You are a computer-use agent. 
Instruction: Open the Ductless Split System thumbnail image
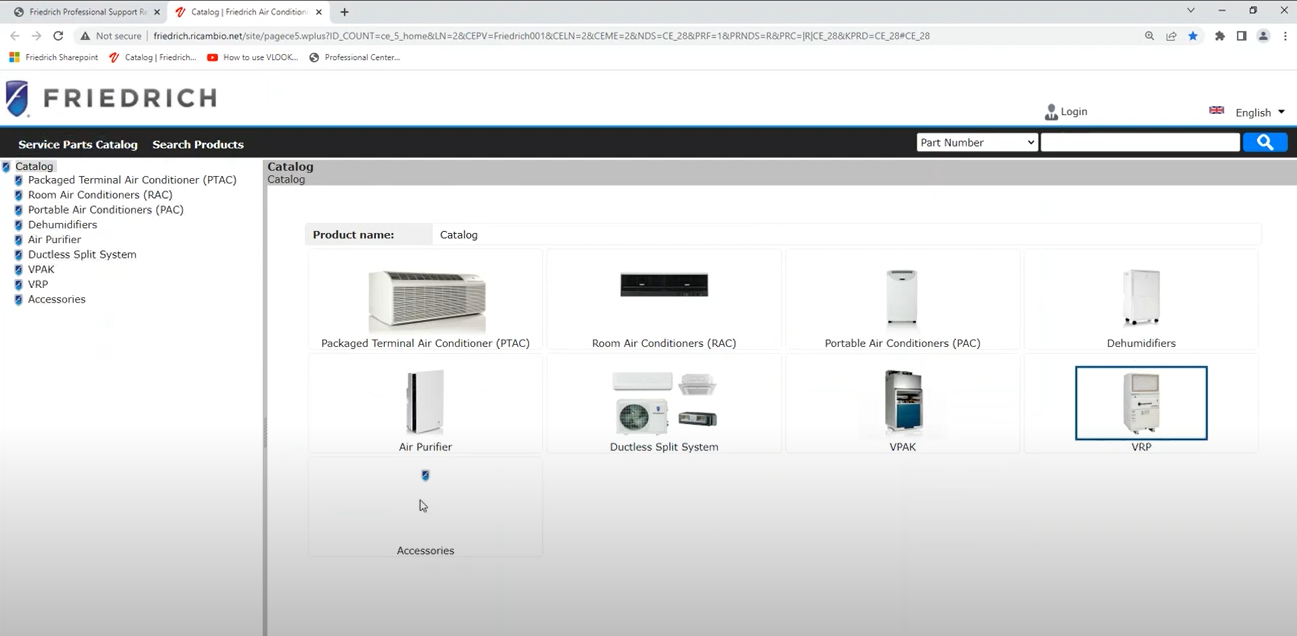(664, 402)
